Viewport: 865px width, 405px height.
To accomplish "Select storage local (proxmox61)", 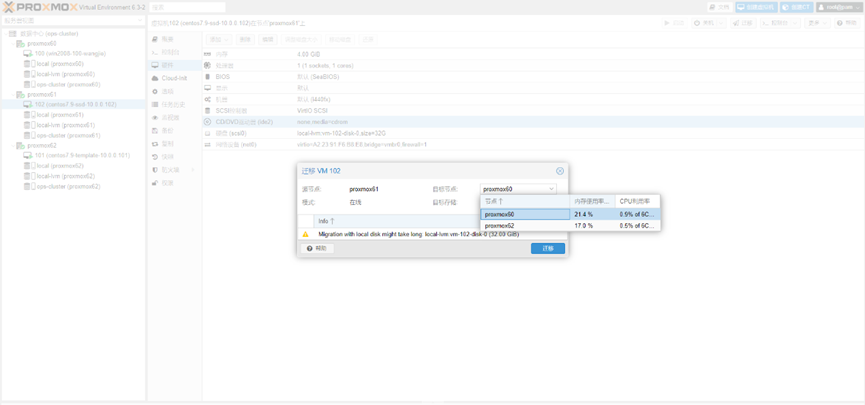I will [60, 115].
